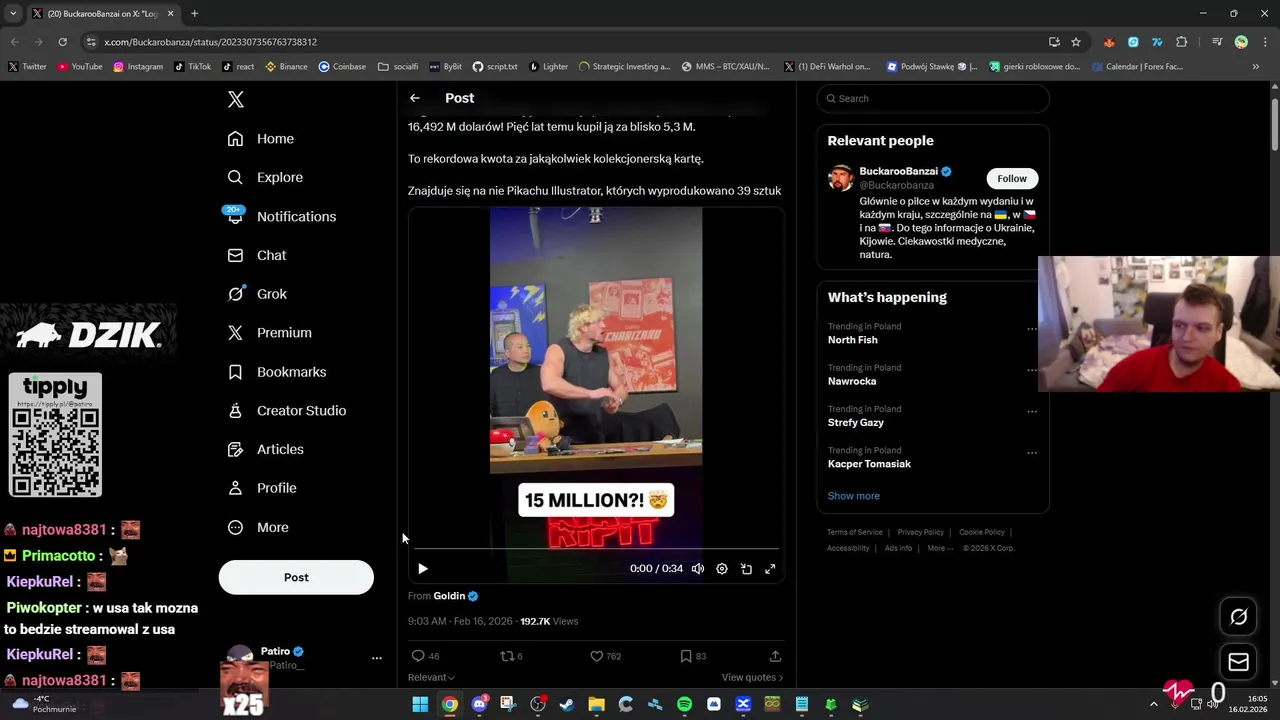Open Twitter bookmark in bookmarks bar

point(27,67)
